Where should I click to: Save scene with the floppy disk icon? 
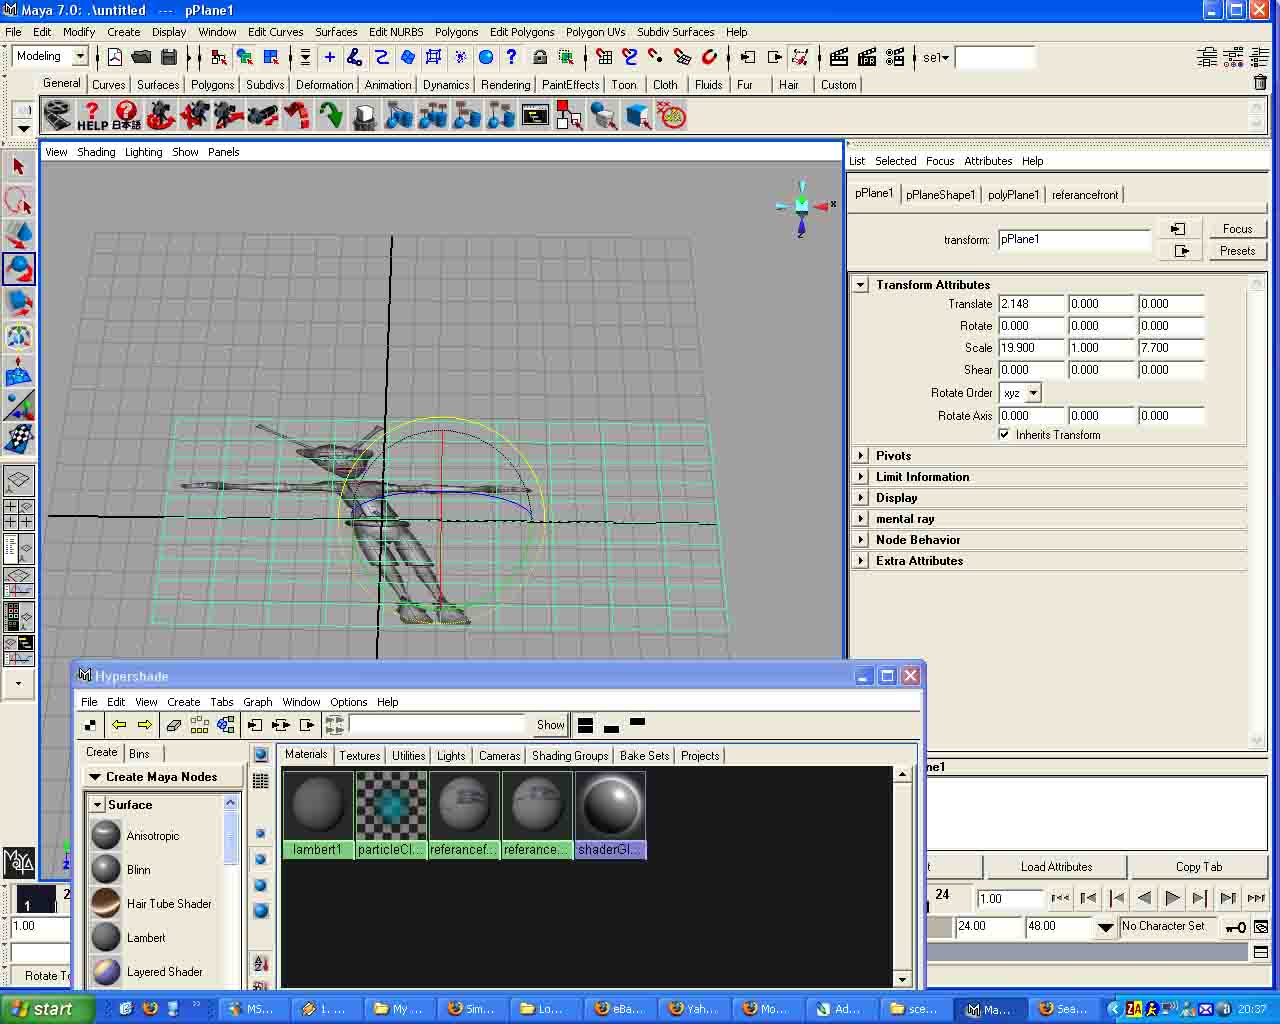click(169, 57)
